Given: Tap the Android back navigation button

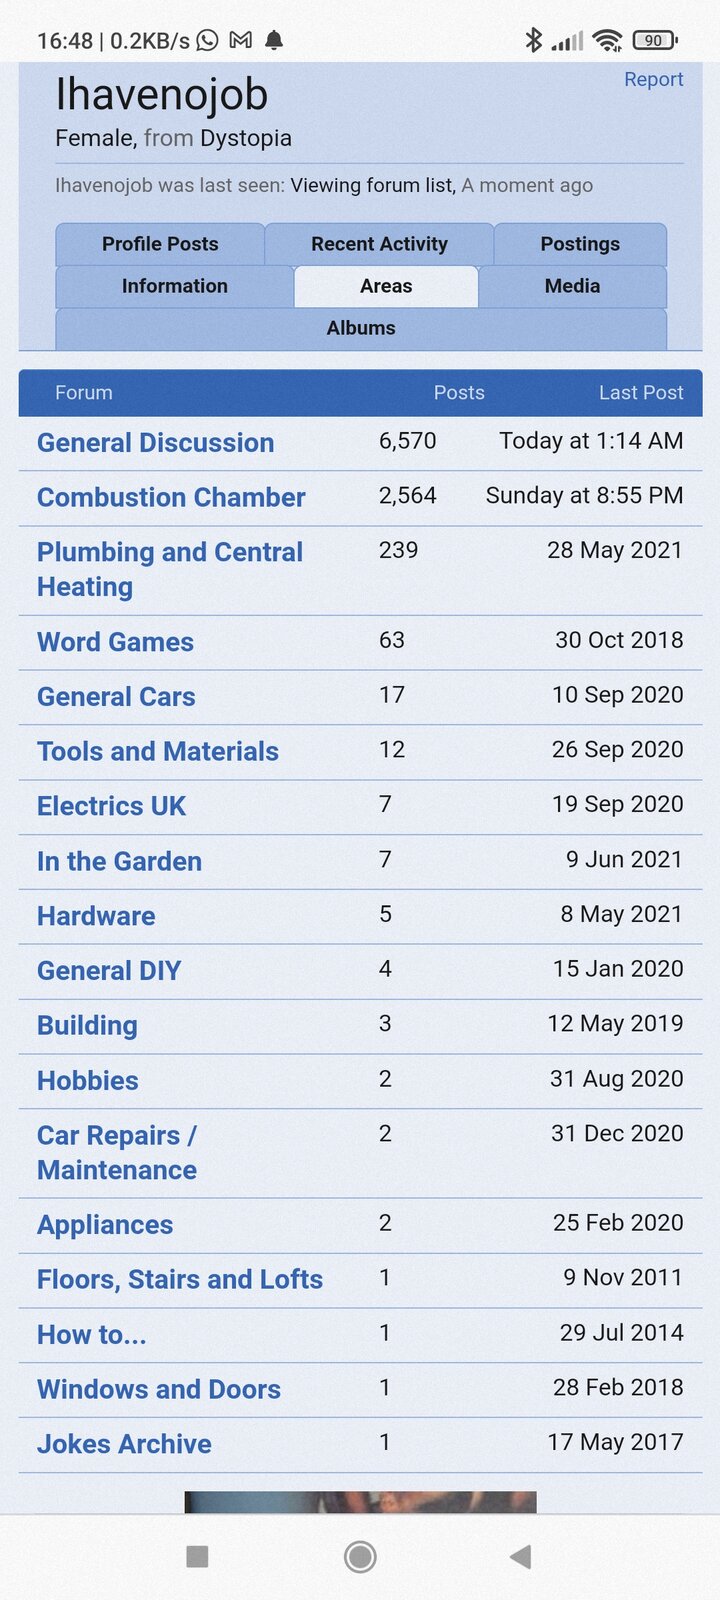Looking at the screenshot, I should tap(520, 1556).
